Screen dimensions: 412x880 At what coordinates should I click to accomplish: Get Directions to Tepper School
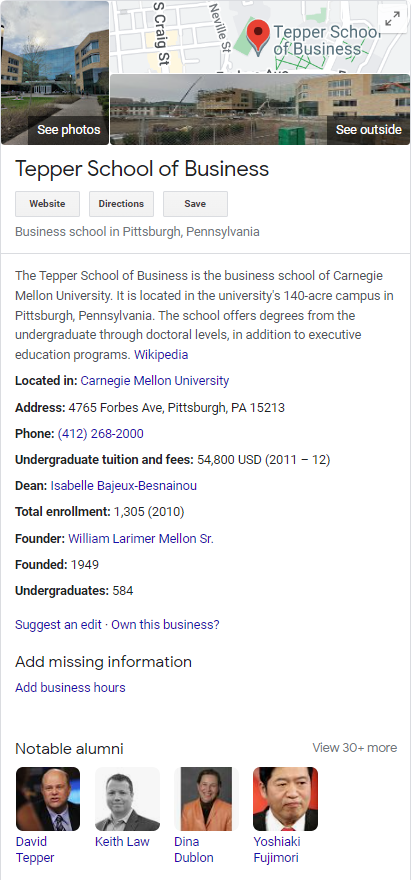(x=121, y=204)
